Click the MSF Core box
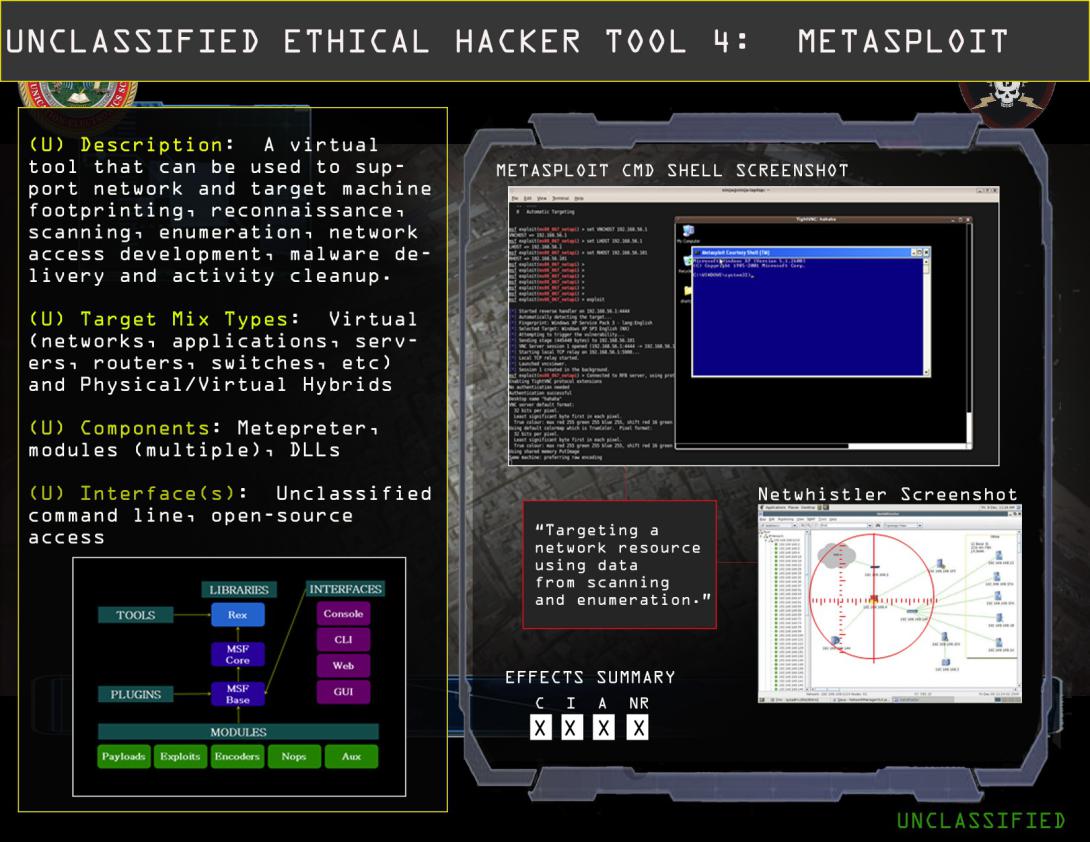The height and width of the screenshot is (842, 1090). 238,654
